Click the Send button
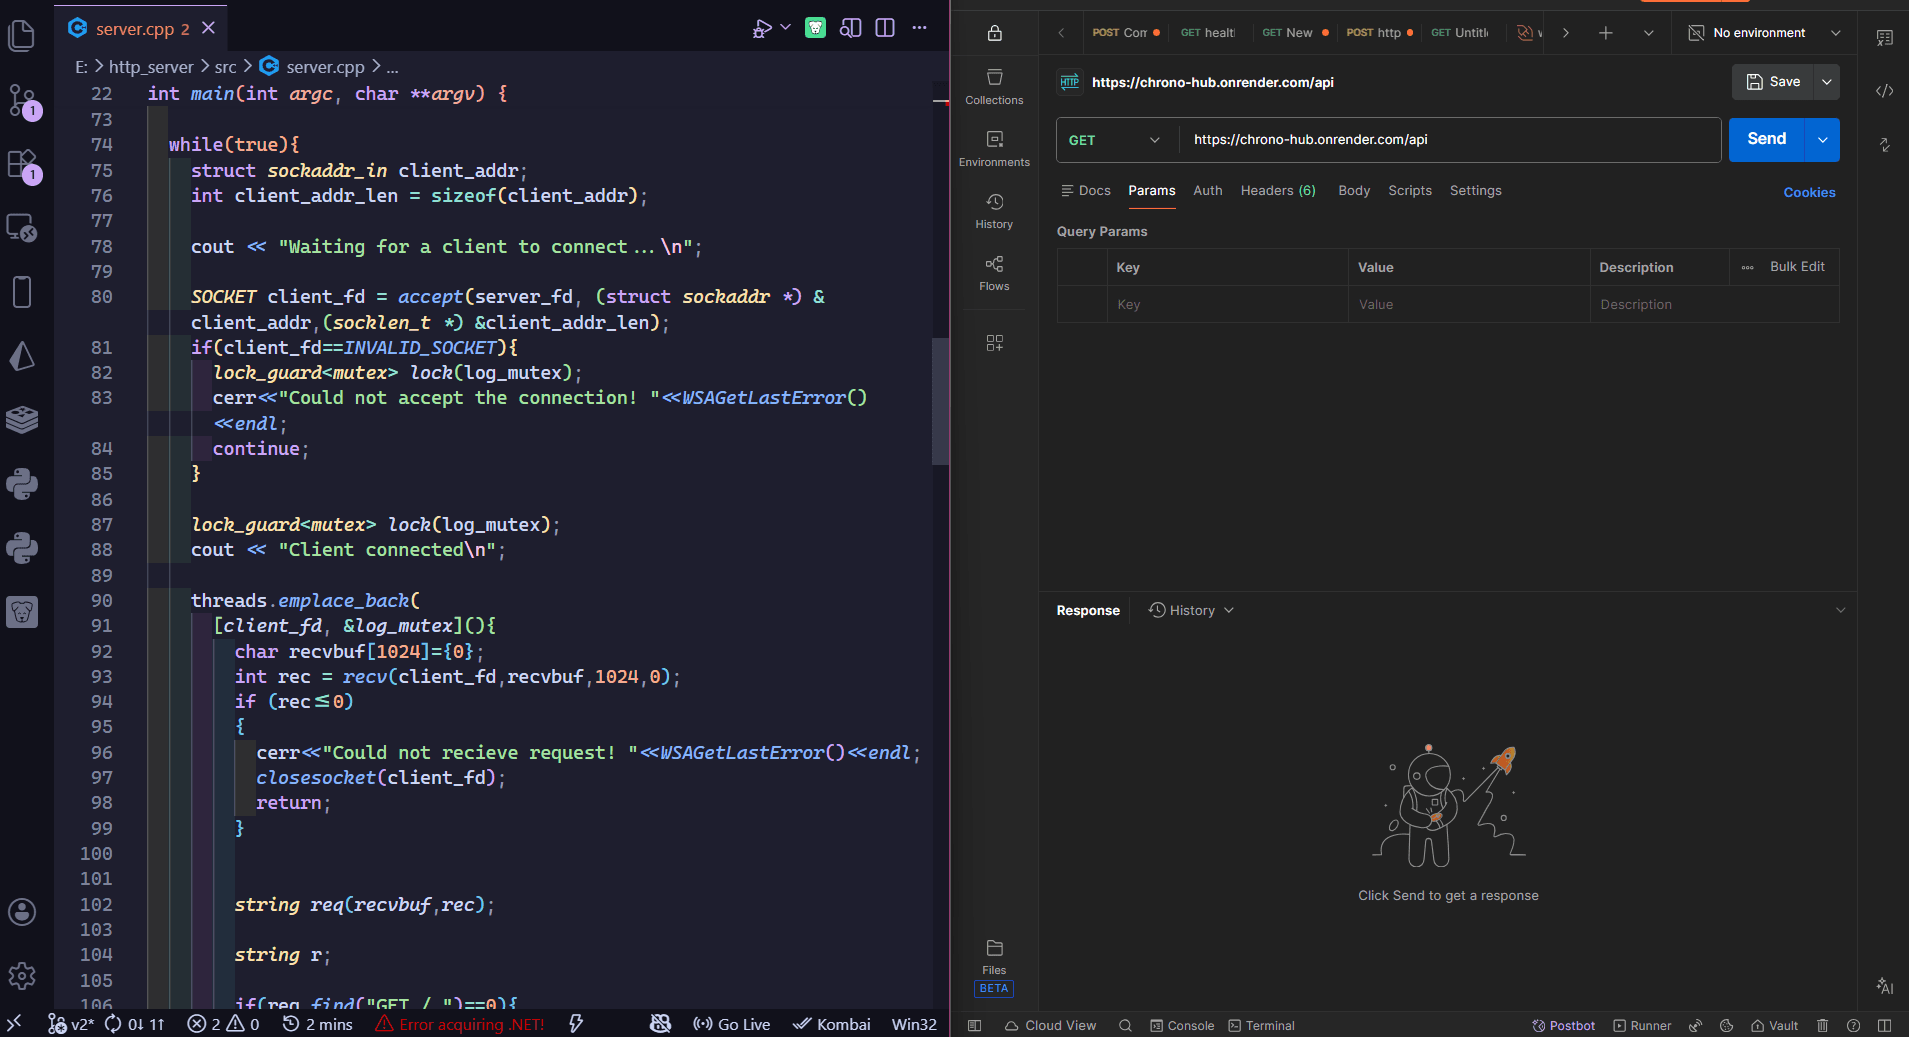 1766,140
